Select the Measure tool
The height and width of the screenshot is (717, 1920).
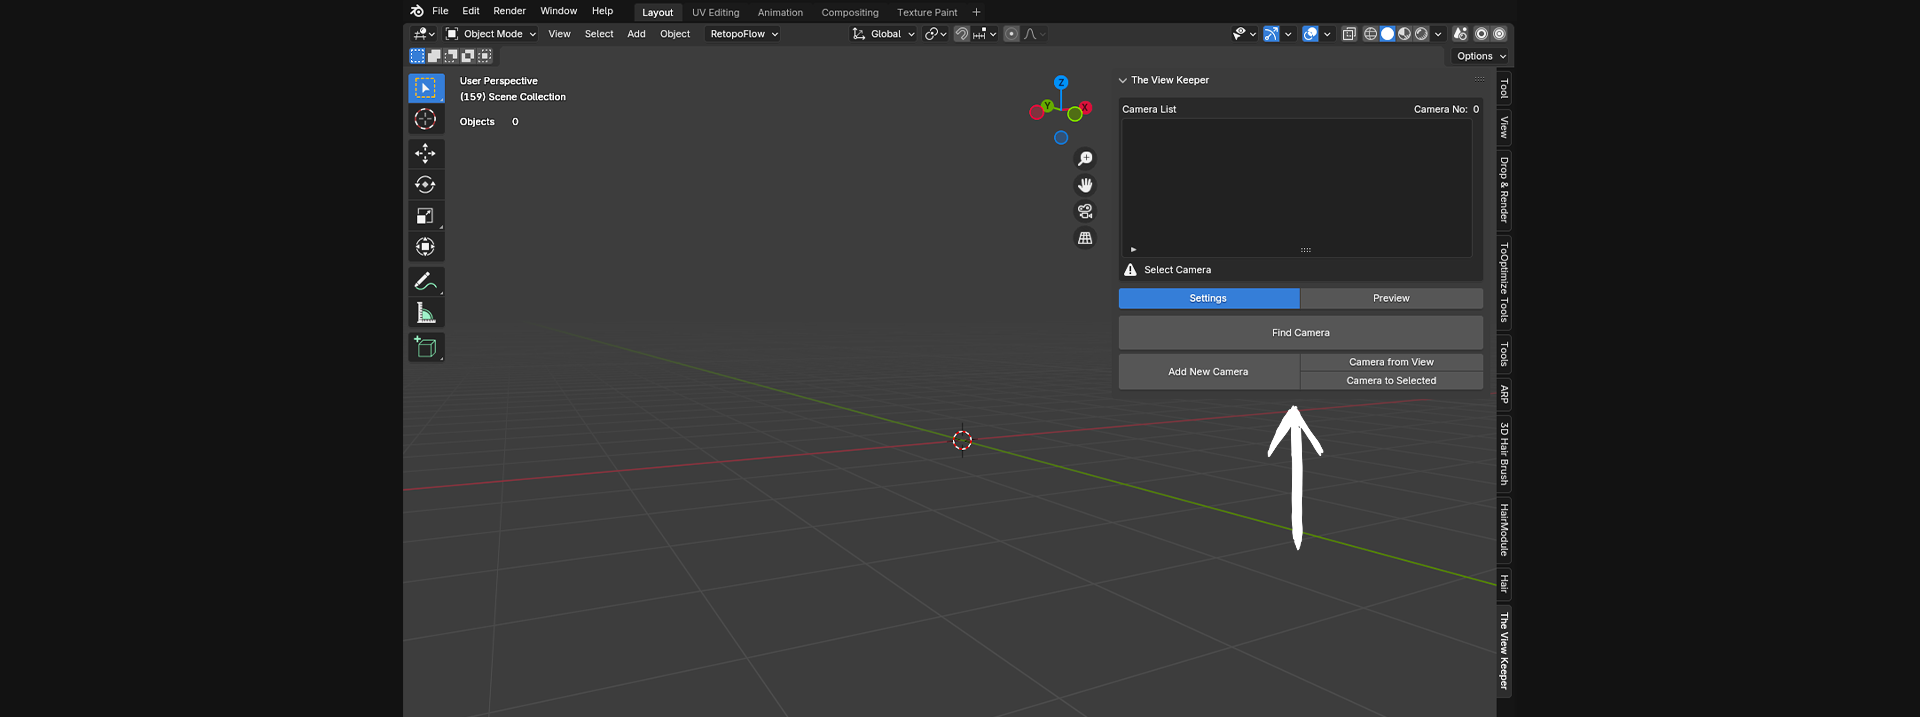pos(425,313)
